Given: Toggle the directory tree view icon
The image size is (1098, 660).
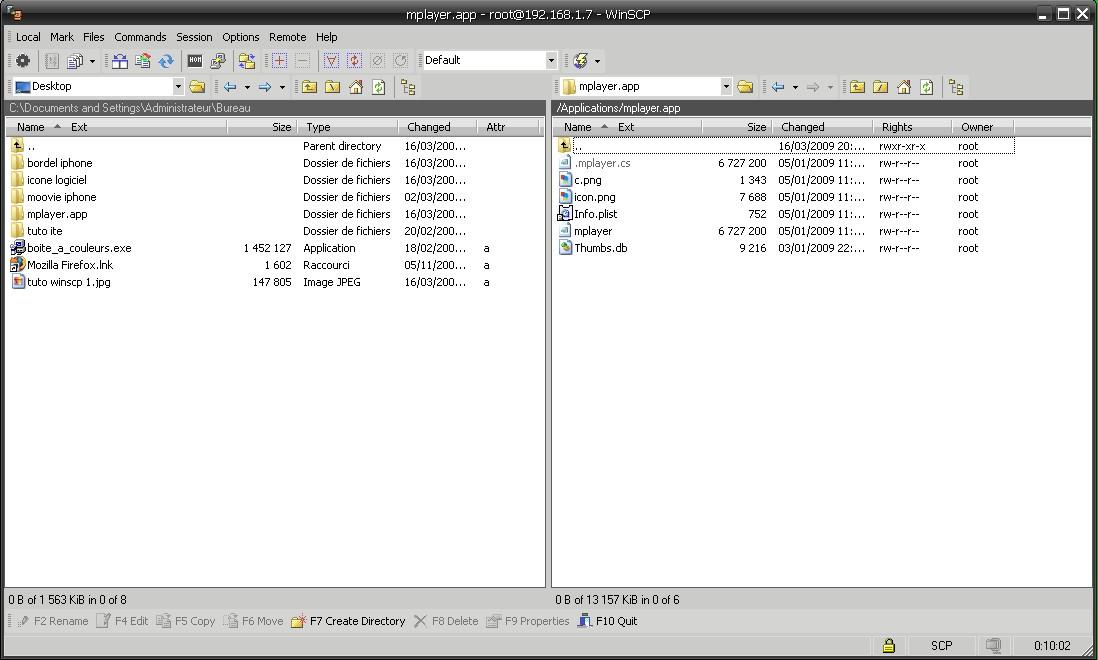Looking at the screenshot, I should pos(957,87).
